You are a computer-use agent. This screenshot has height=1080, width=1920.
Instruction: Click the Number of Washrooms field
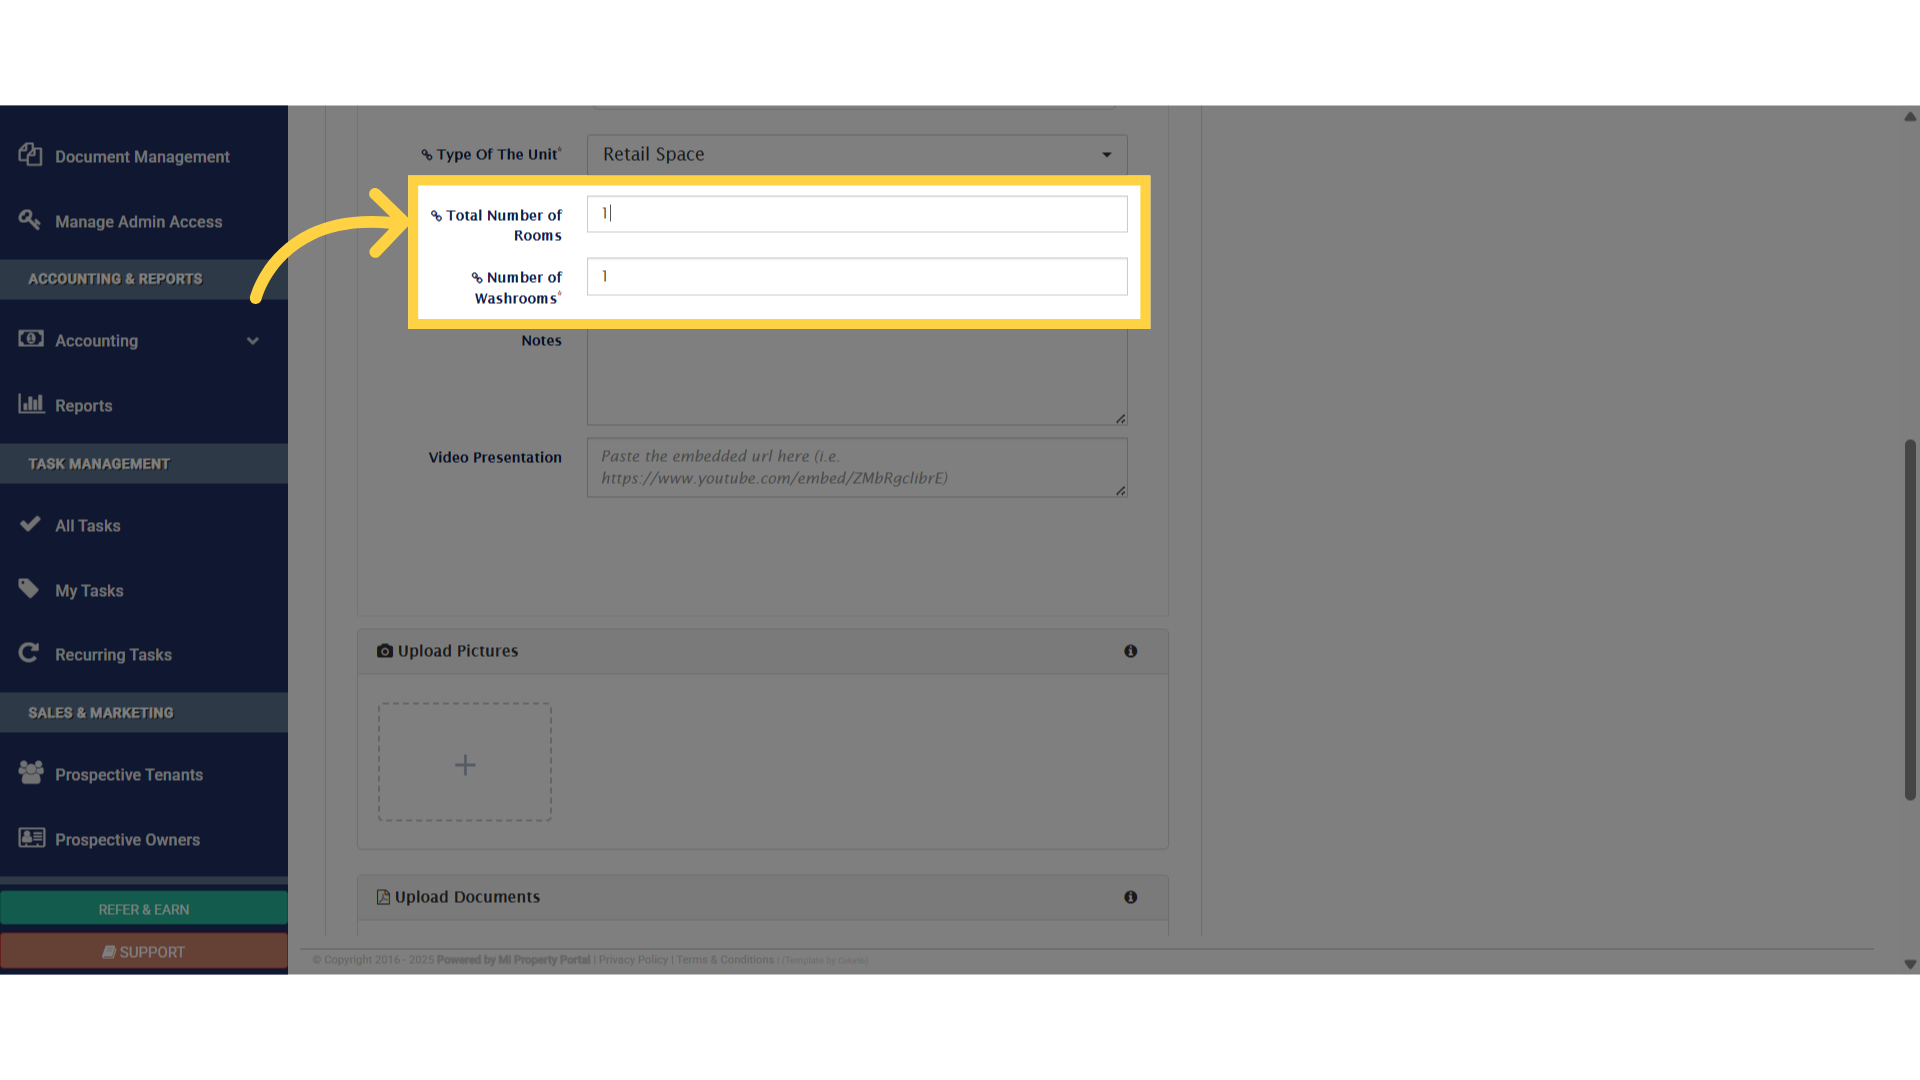pyautogui.click(x=857, y=277)
